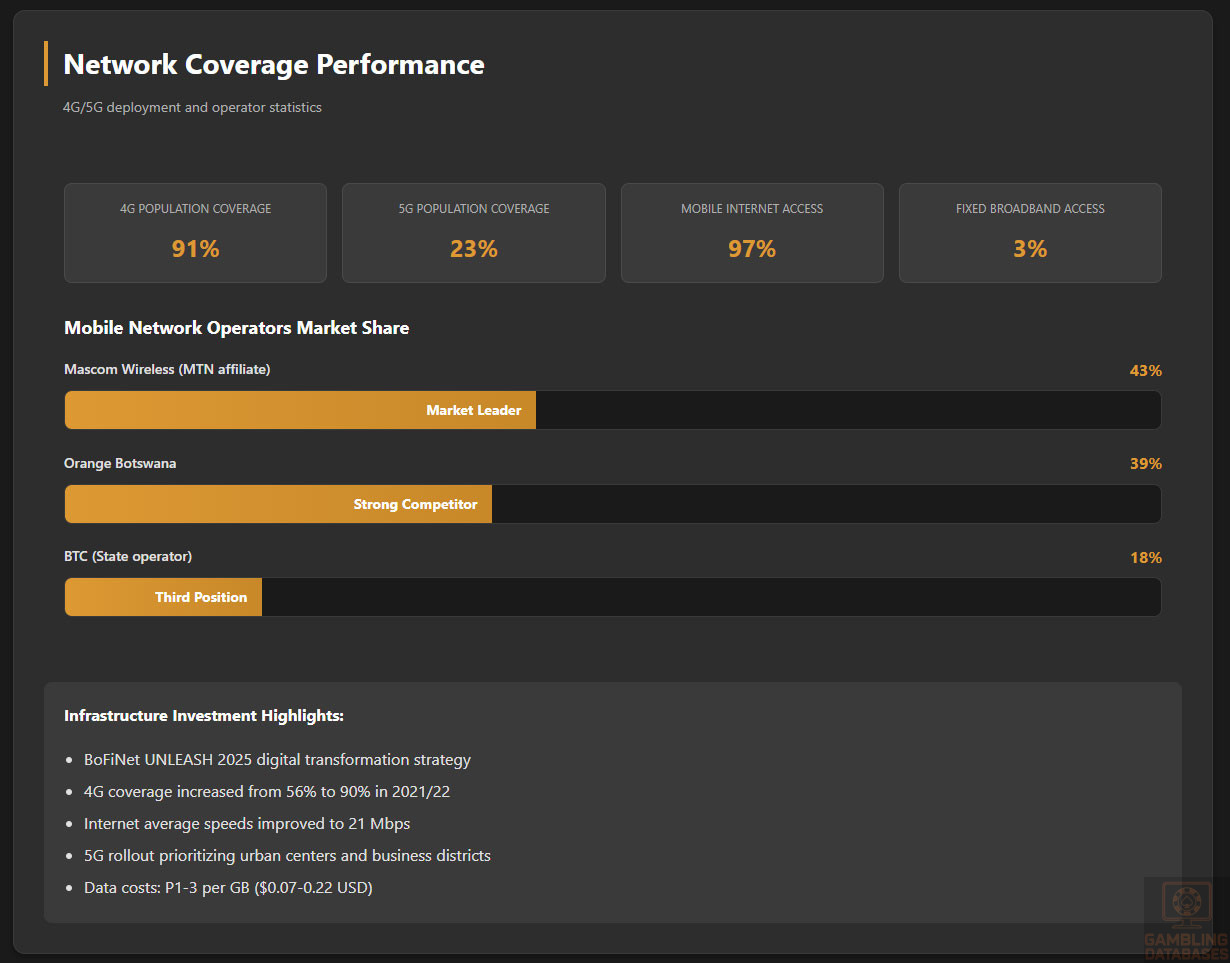Click the 5G rollout urban centers bullet
This screenshot has width=1230, height=963.
[287, 856]
